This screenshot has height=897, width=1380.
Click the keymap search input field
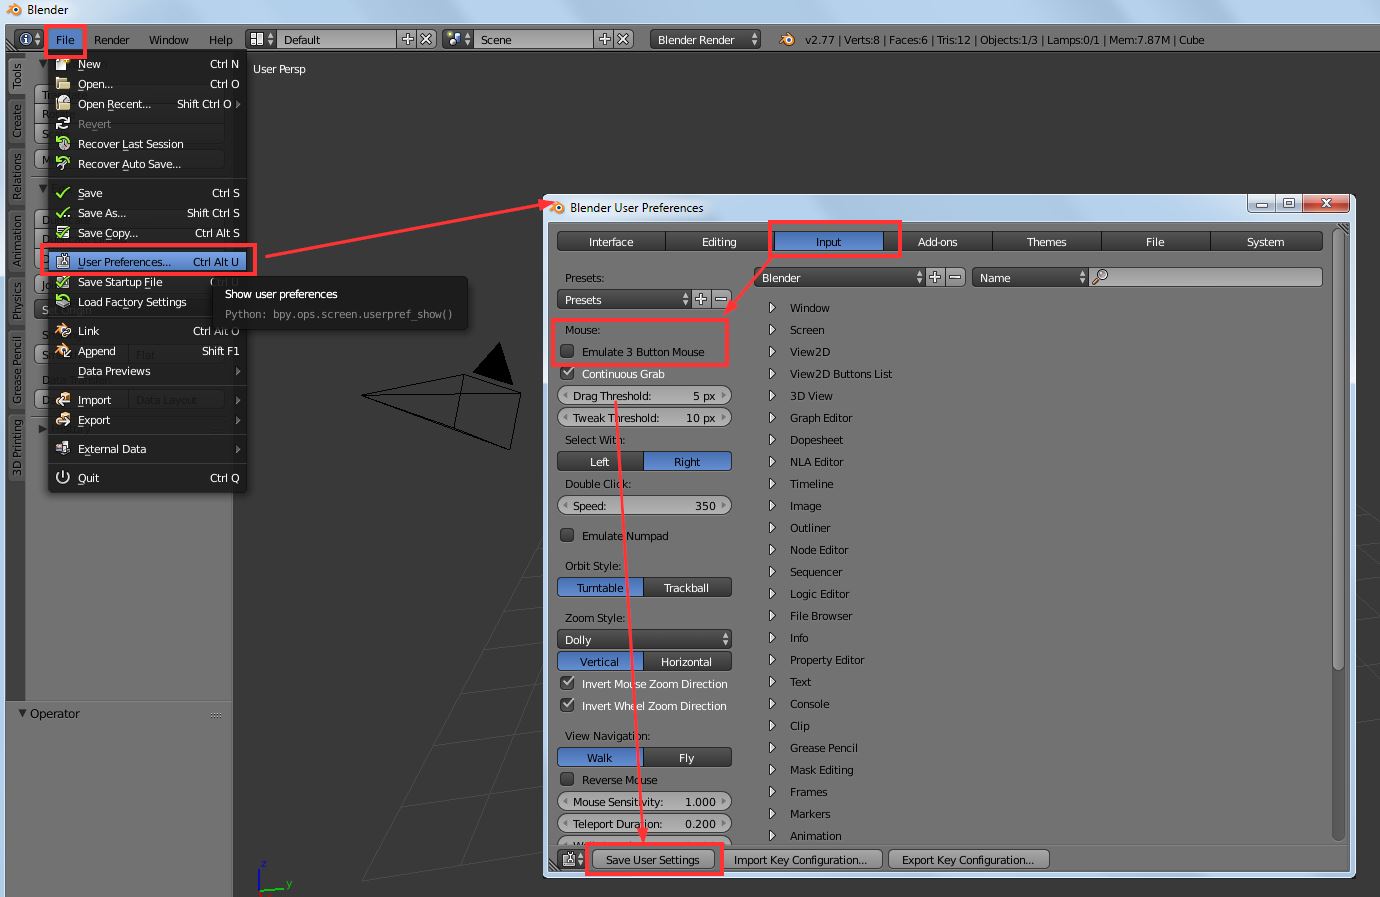[x=1206, y=277]
